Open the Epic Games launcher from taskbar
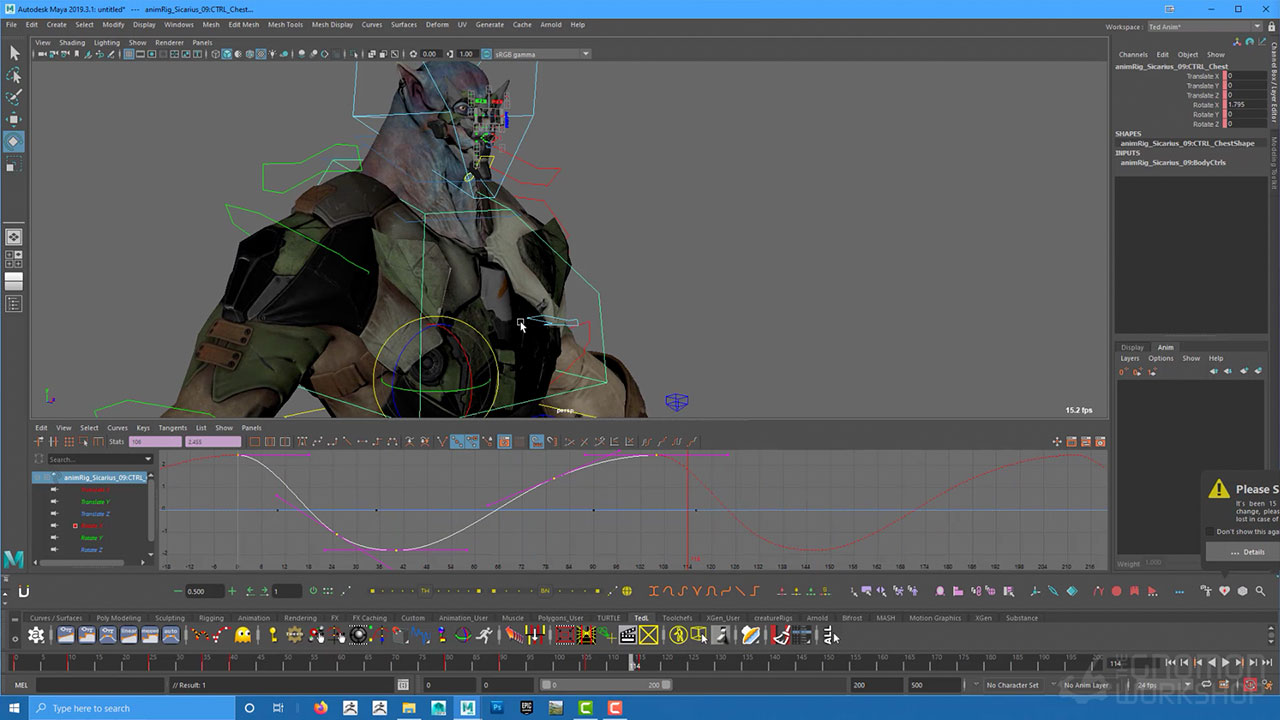This screenshot has width=1280, height=720. point(525,708)
